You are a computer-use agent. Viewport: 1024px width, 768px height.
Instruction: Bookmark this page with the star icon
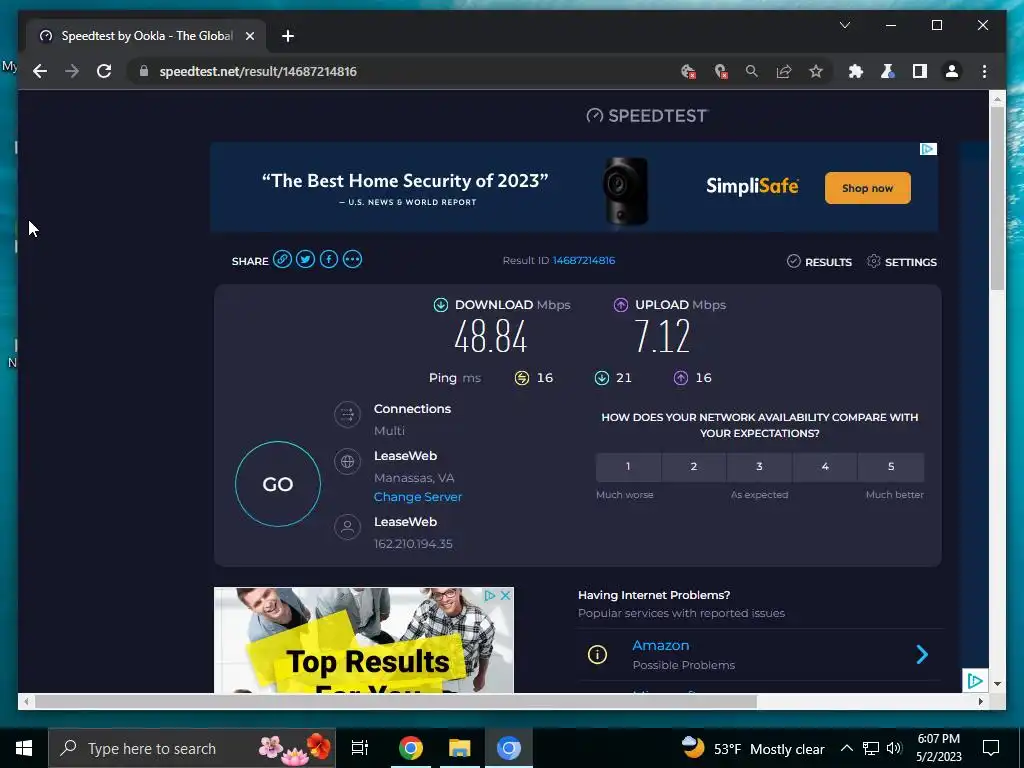tap(816, 71)
